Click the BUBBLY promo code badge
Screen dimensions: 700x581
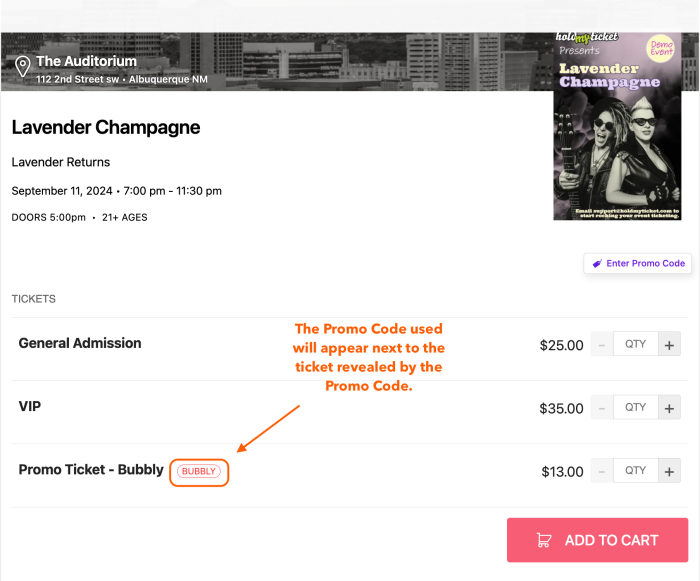[199, 471]
